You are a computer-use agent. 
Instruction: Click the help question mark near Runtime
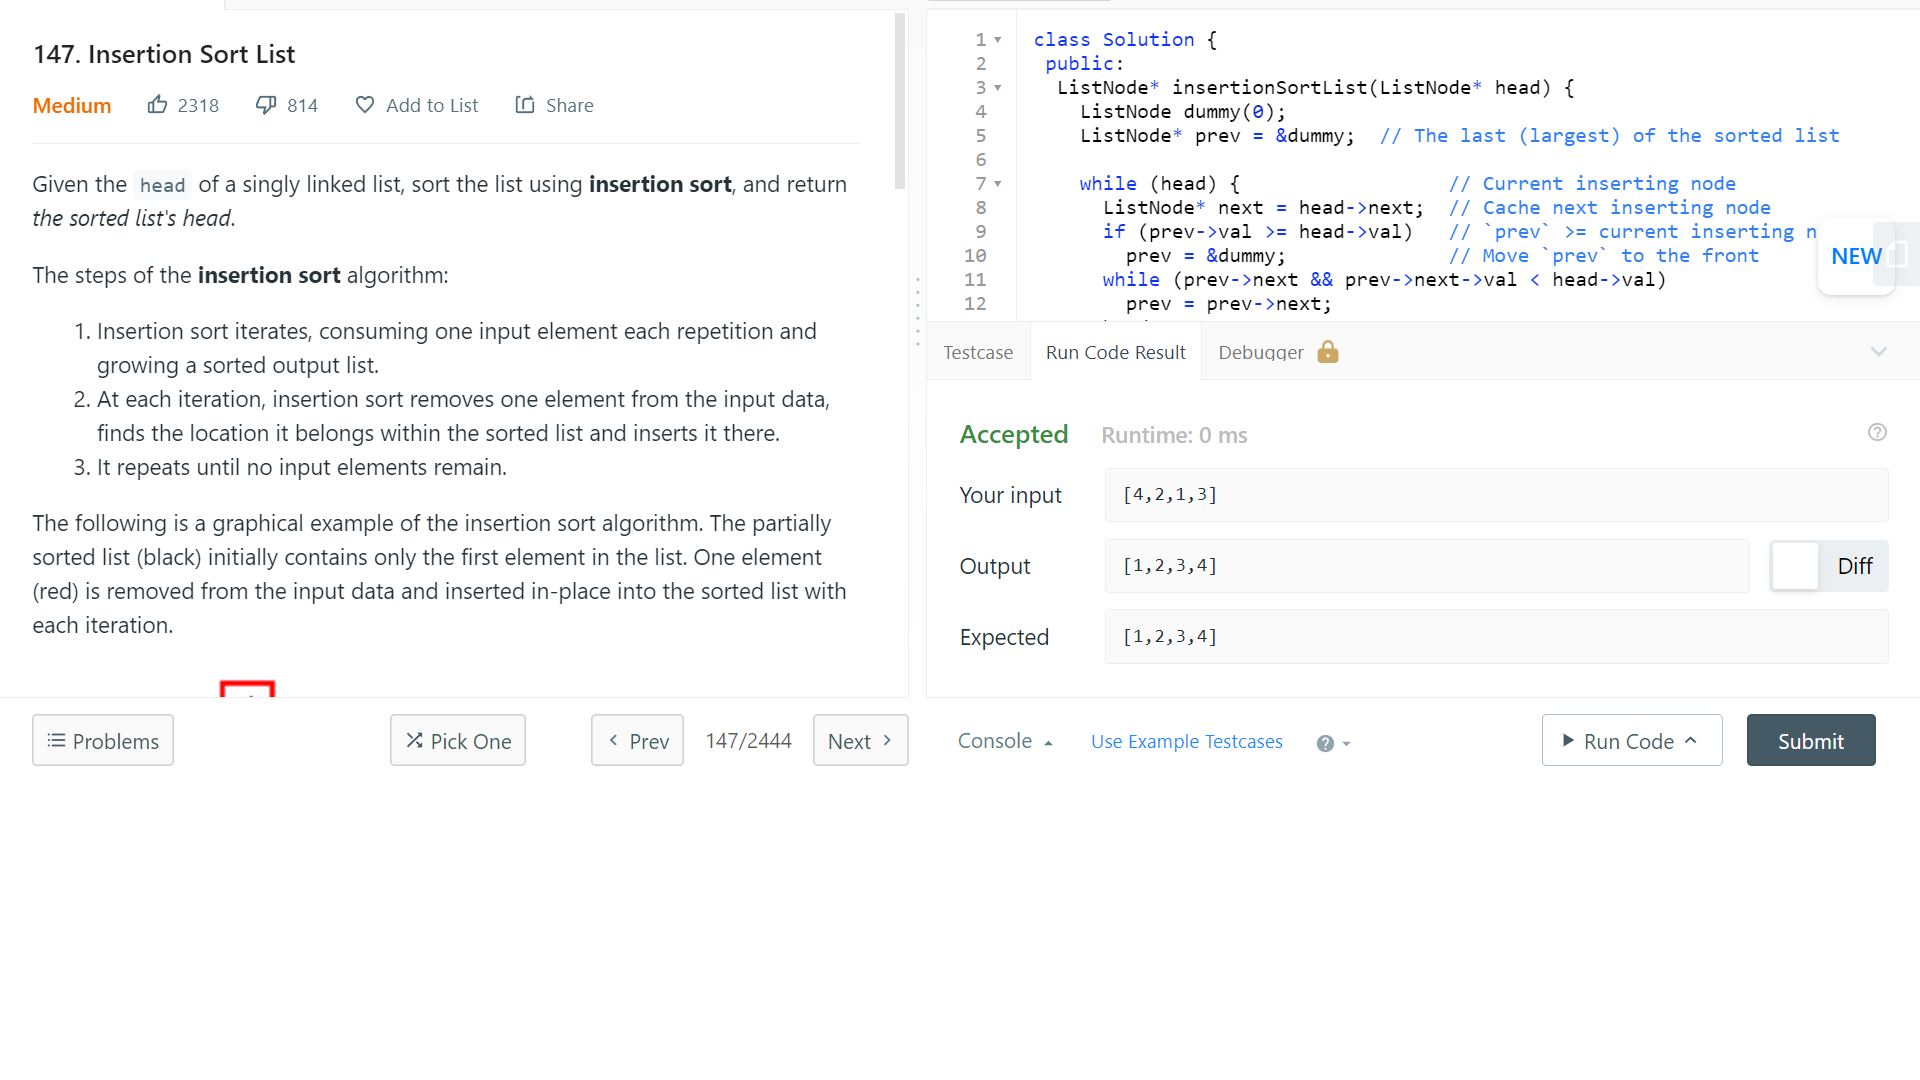click(1877, 432)
